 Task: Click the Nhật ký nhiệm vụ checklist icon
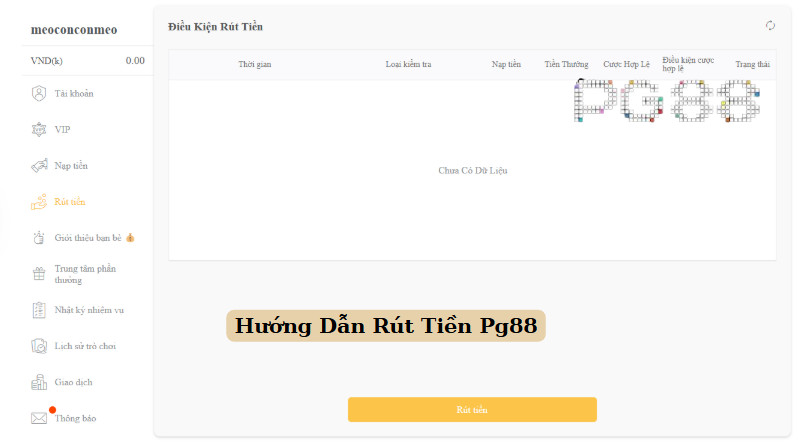click(39, 310)
